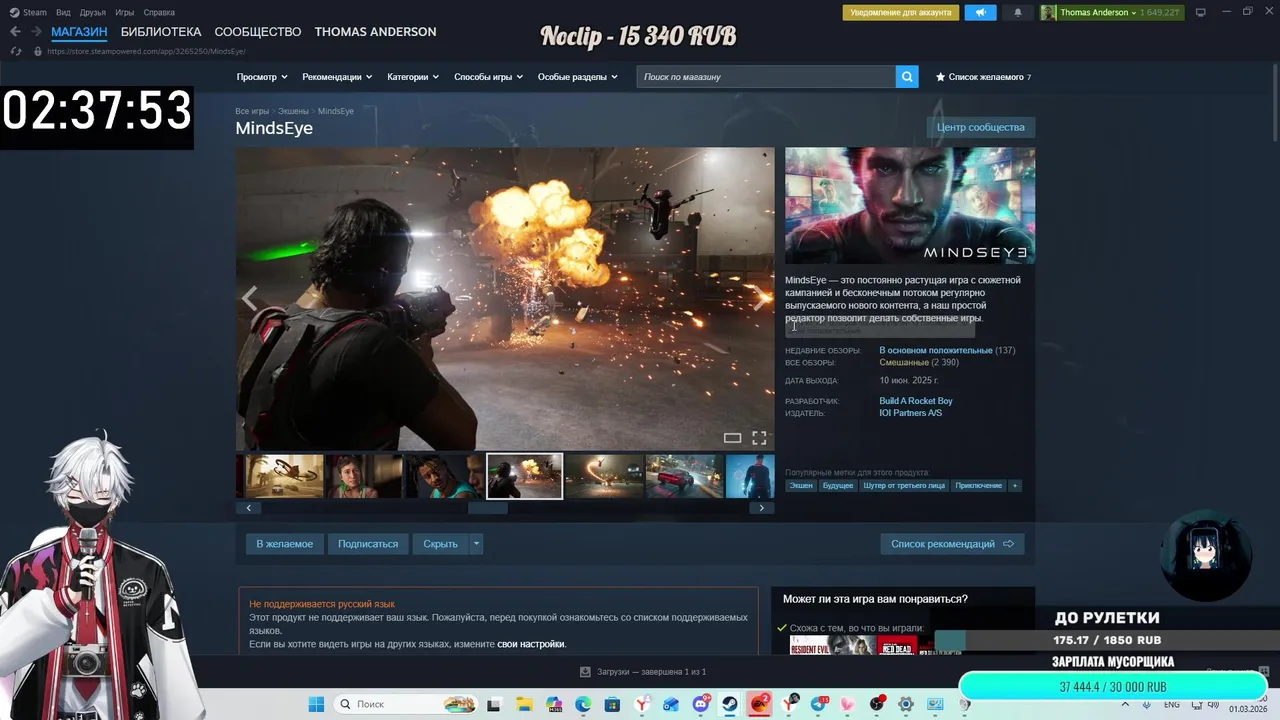
Task: Switch to the МАГАЗИН tab
Action: [x=79, y=32]
